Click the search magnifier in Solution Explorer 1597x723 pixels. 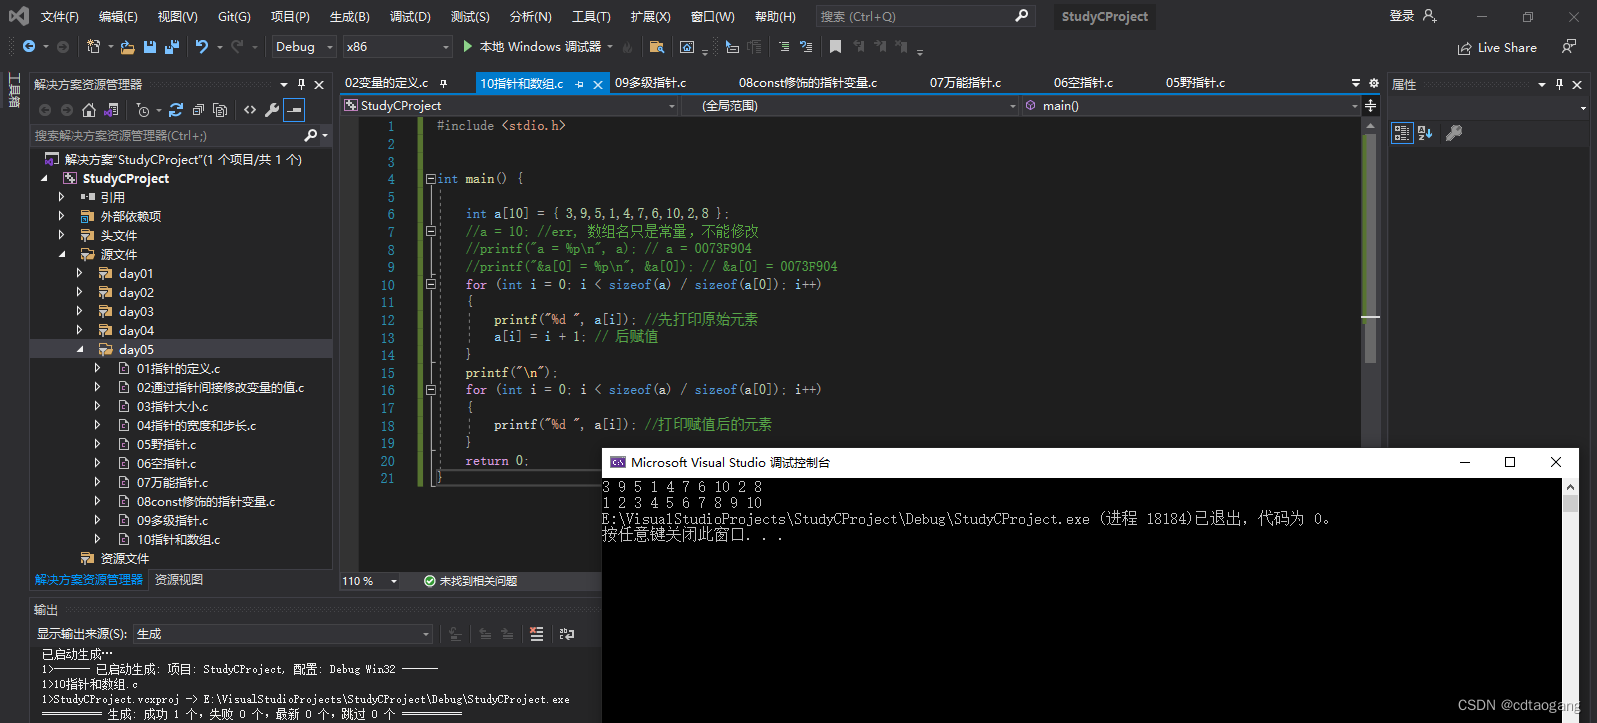311,135
